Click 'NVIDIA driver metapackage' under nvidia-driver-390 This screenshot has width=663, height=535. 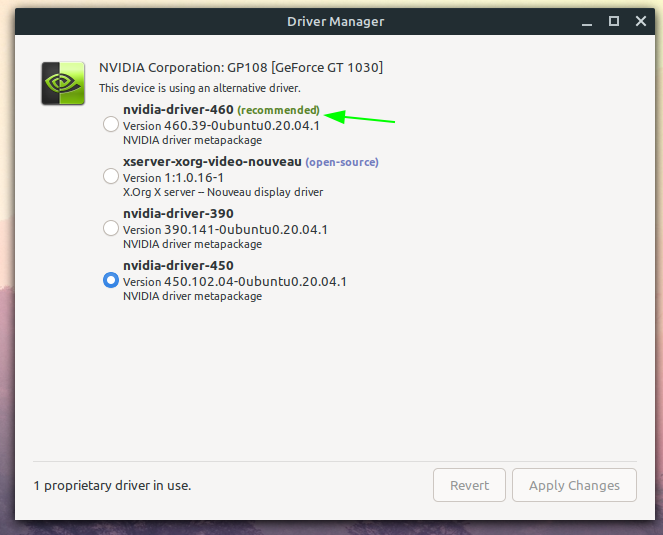192,244
